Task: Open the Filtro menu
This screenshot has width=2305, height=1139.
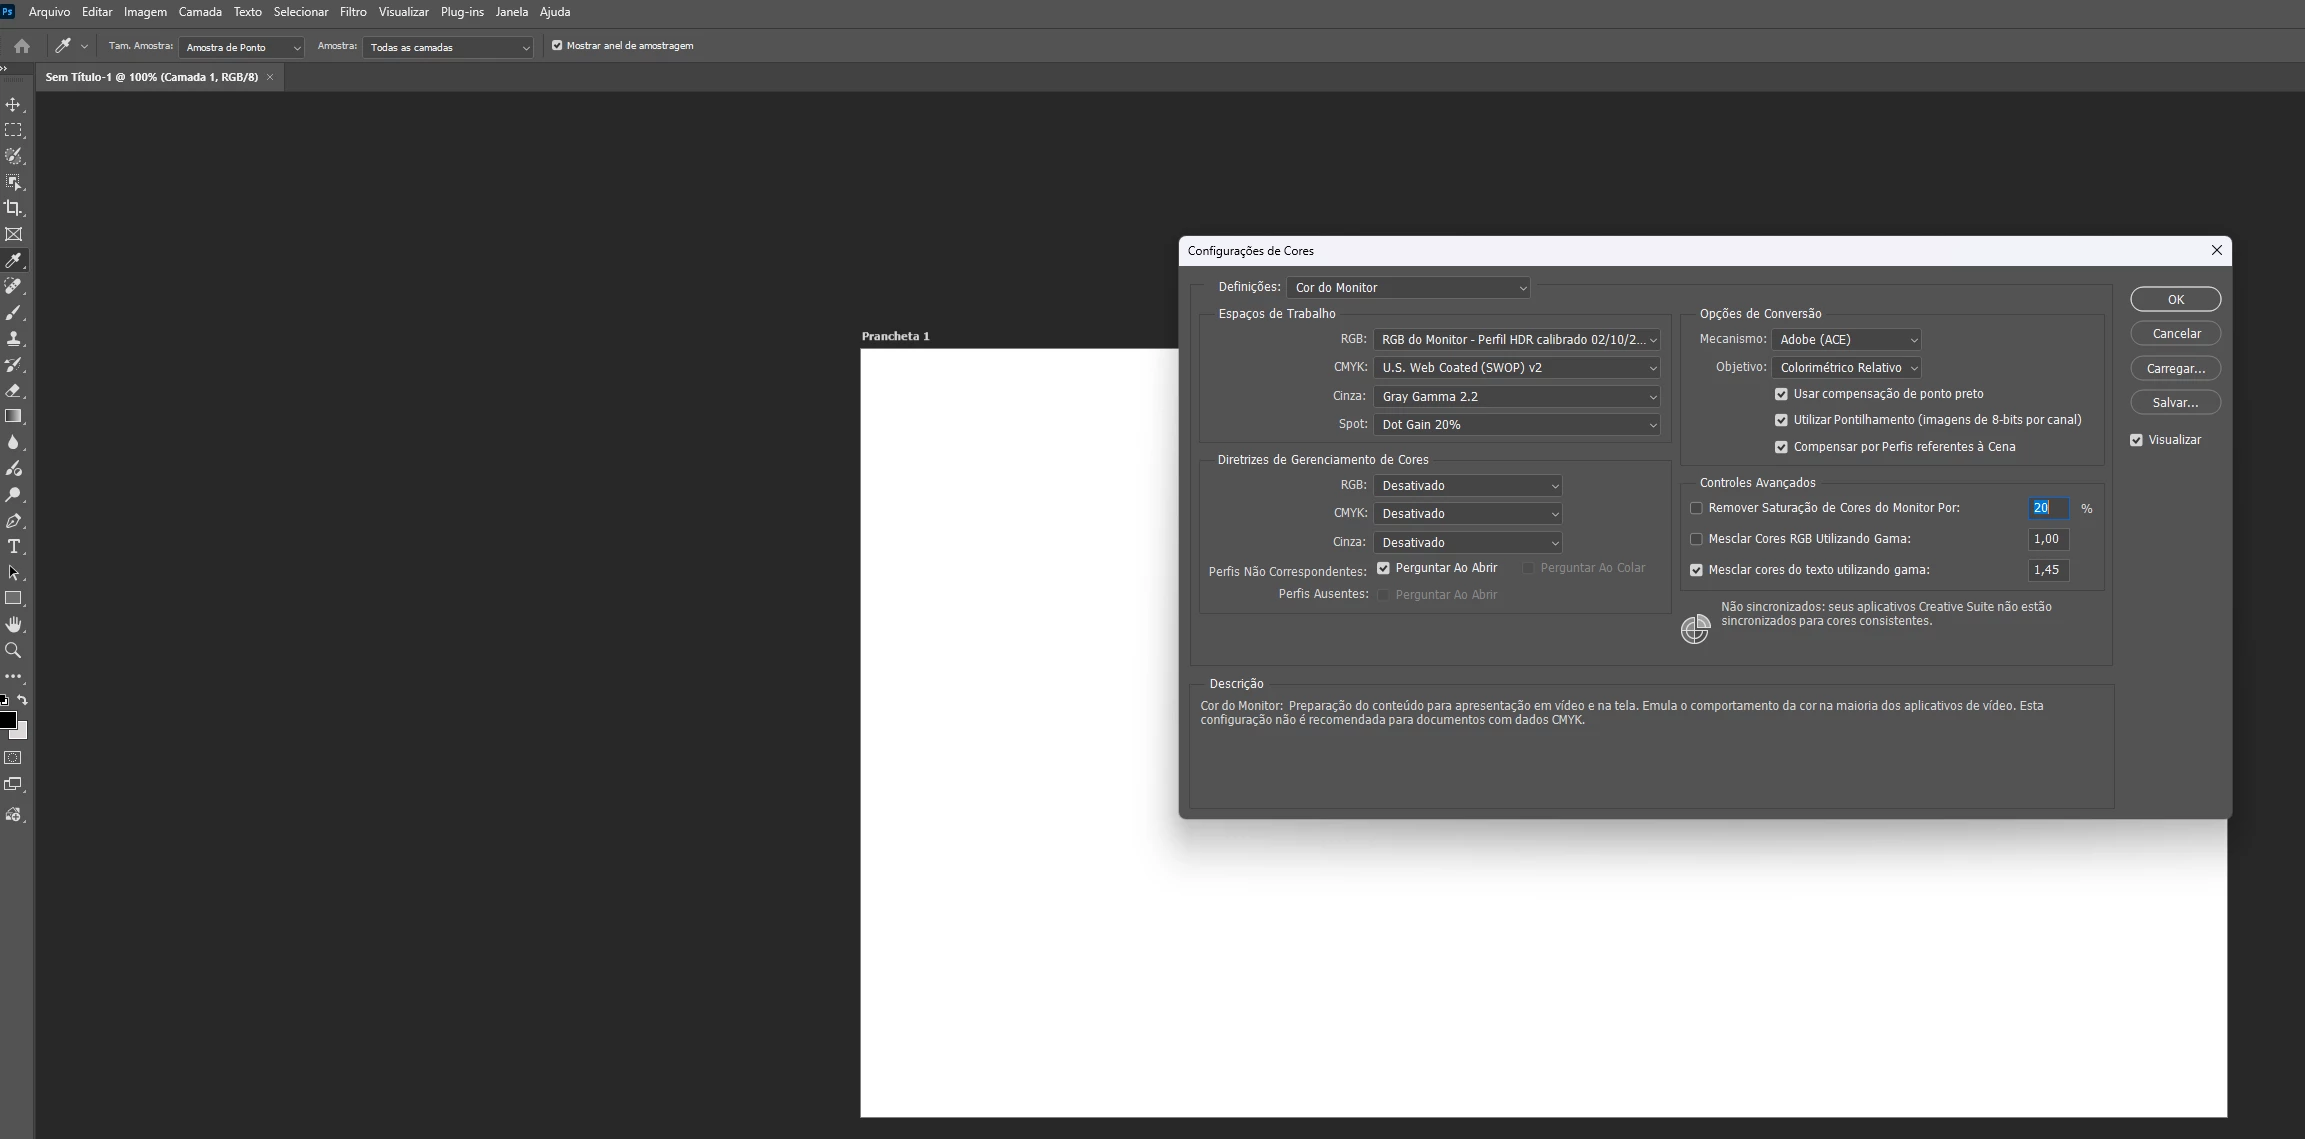Action: coord(353,12)
